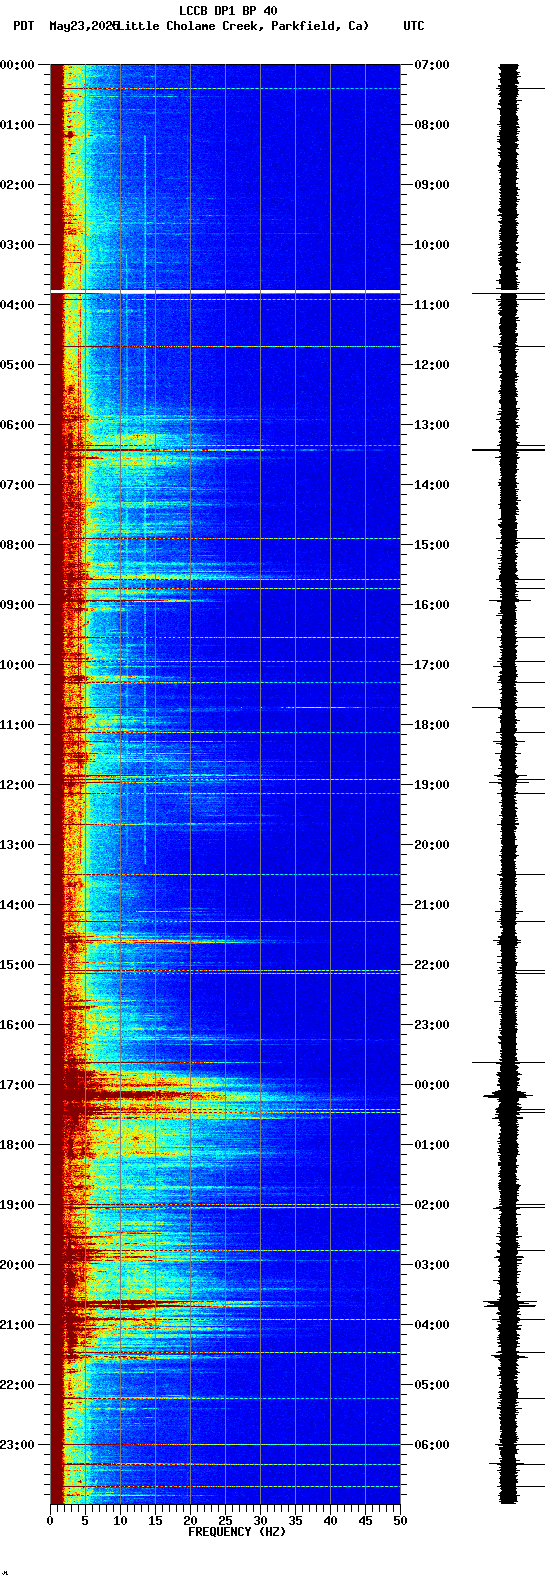Click the '06:00' PDT time label
Image resolution: width=552 pixels, height=1584 pixels.
click(17, 425)
